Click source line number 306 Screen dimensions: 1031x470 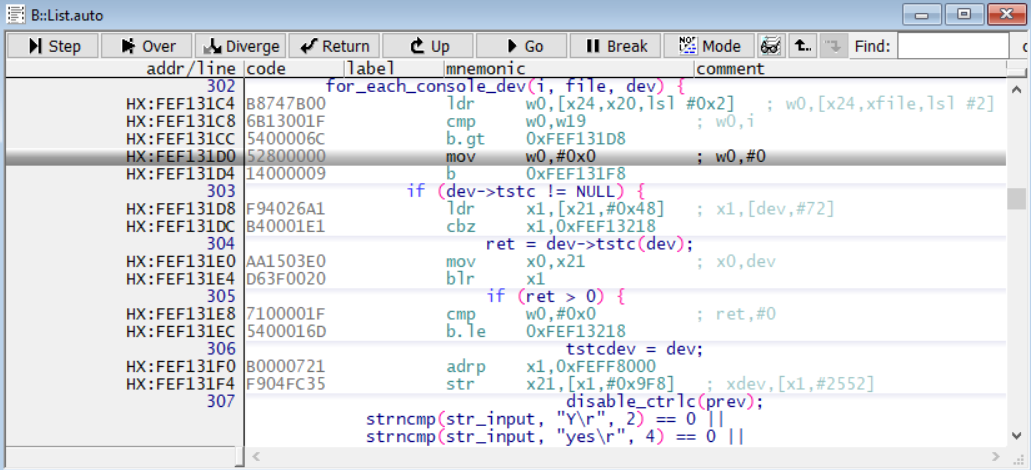tap(221, 349)
